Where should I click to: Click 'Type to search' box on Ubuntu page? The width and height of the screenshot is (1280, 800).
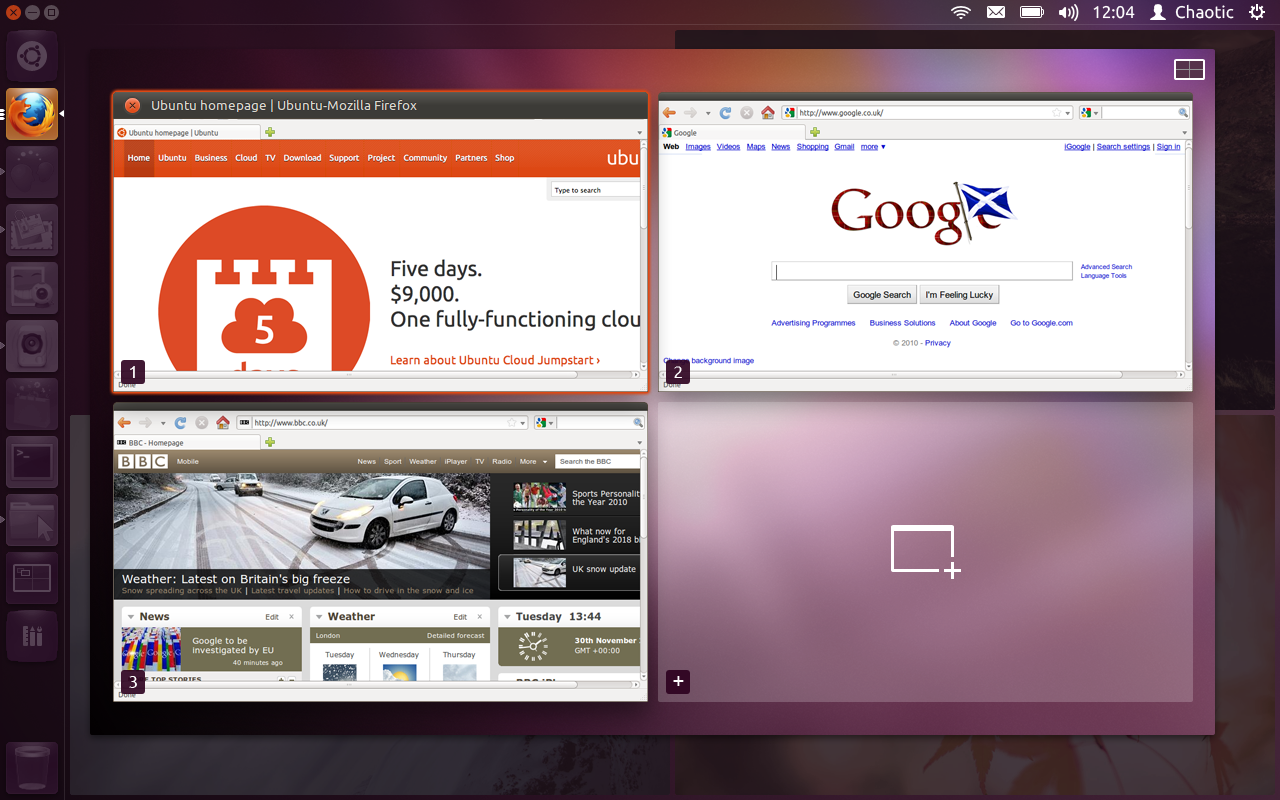coord(594,190)
